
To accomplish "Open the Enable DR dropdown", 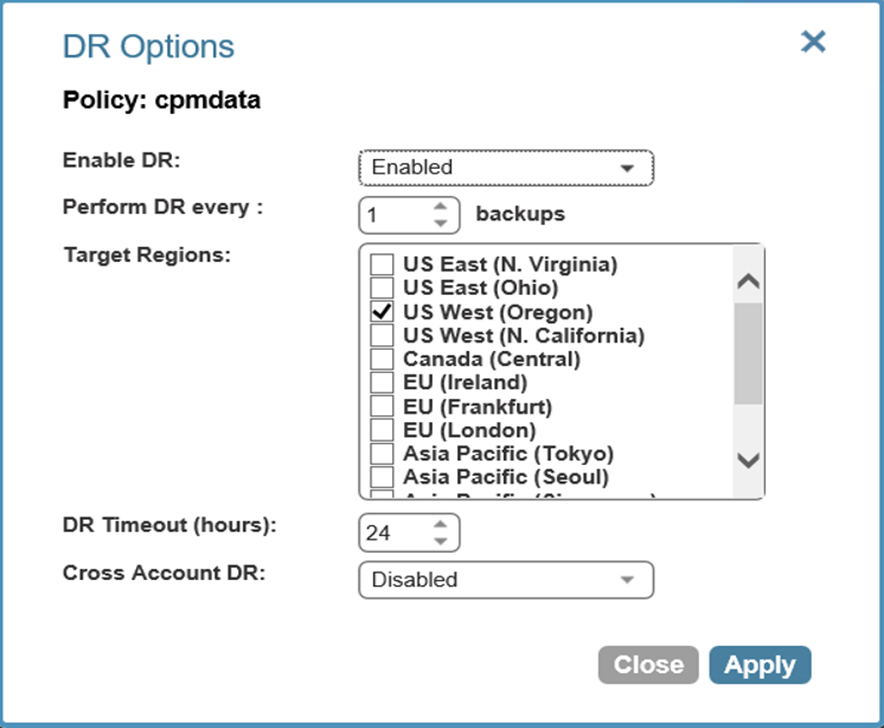I will [x=505, y=168].
